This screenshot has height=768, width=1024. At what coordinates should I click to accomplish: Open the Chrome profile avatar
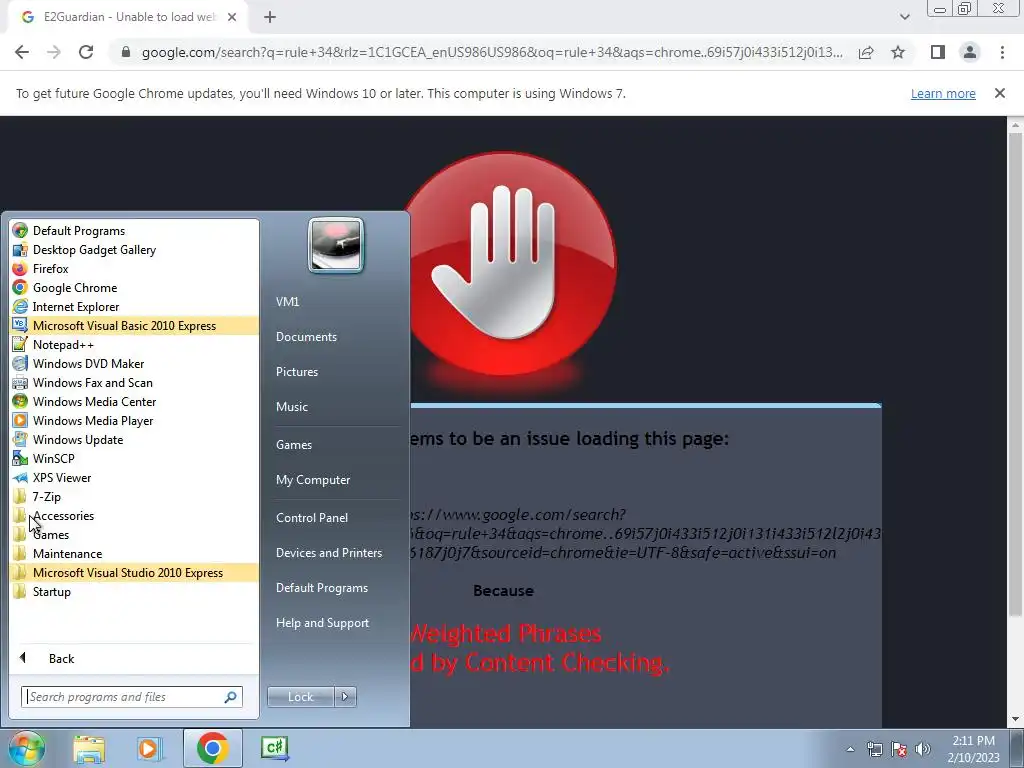(970, 52)
